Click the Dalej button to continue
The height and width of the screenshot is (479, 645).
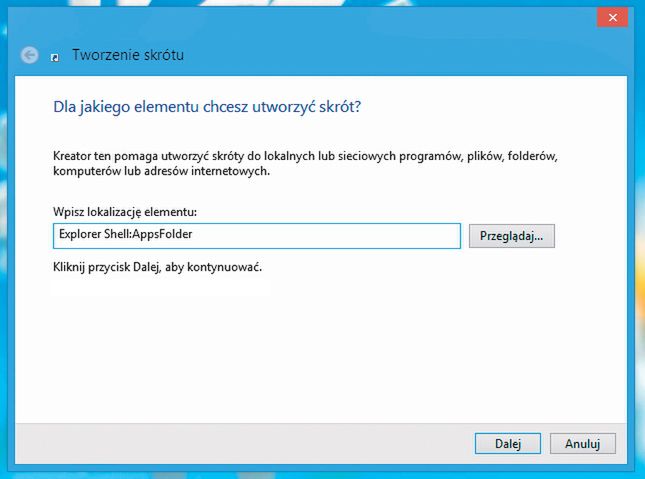pyautogui.click(x=508, y=444)
